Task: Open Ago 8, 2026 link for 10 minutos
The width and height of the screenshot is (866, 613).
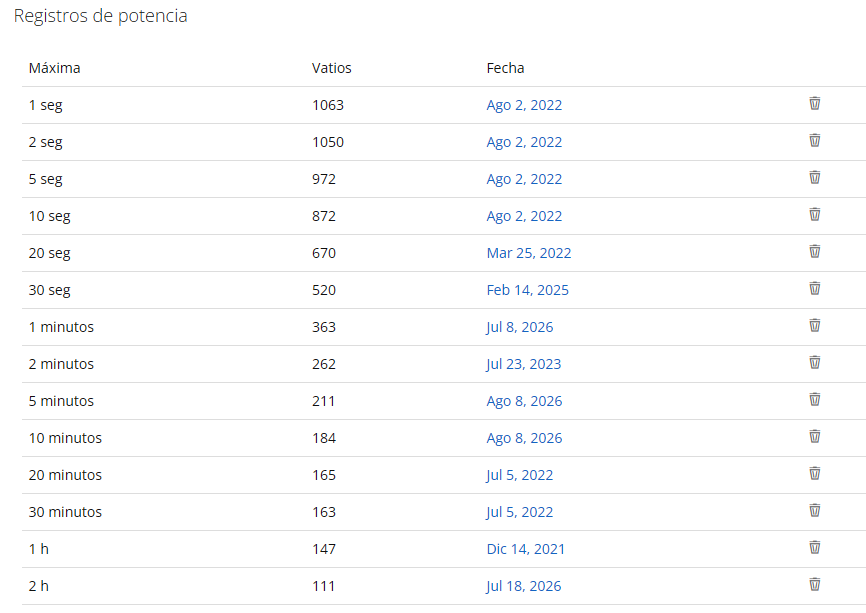Action: pos(524,438)
